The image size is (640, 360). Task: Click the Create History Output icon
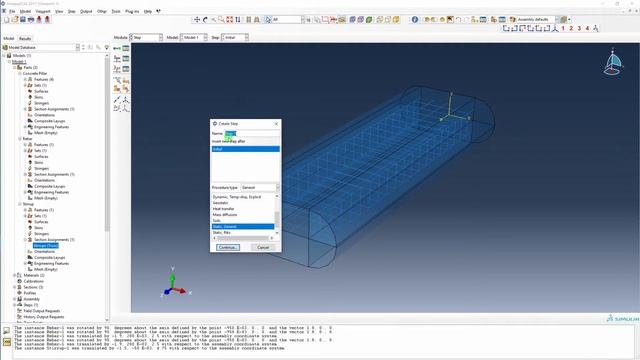coord(117,69)
